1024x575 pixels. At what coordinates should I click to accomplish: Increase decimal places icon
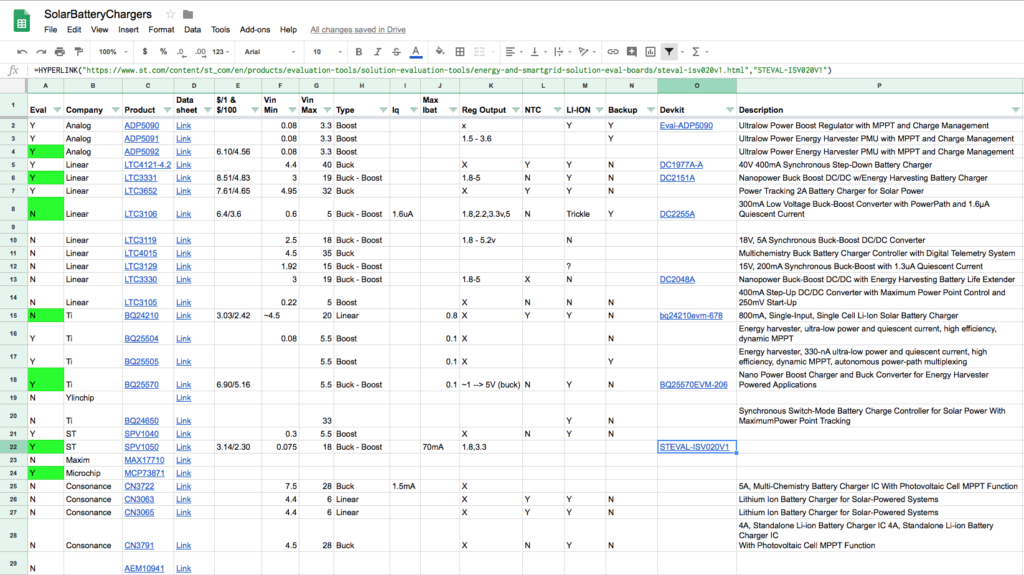click(200, 52)
